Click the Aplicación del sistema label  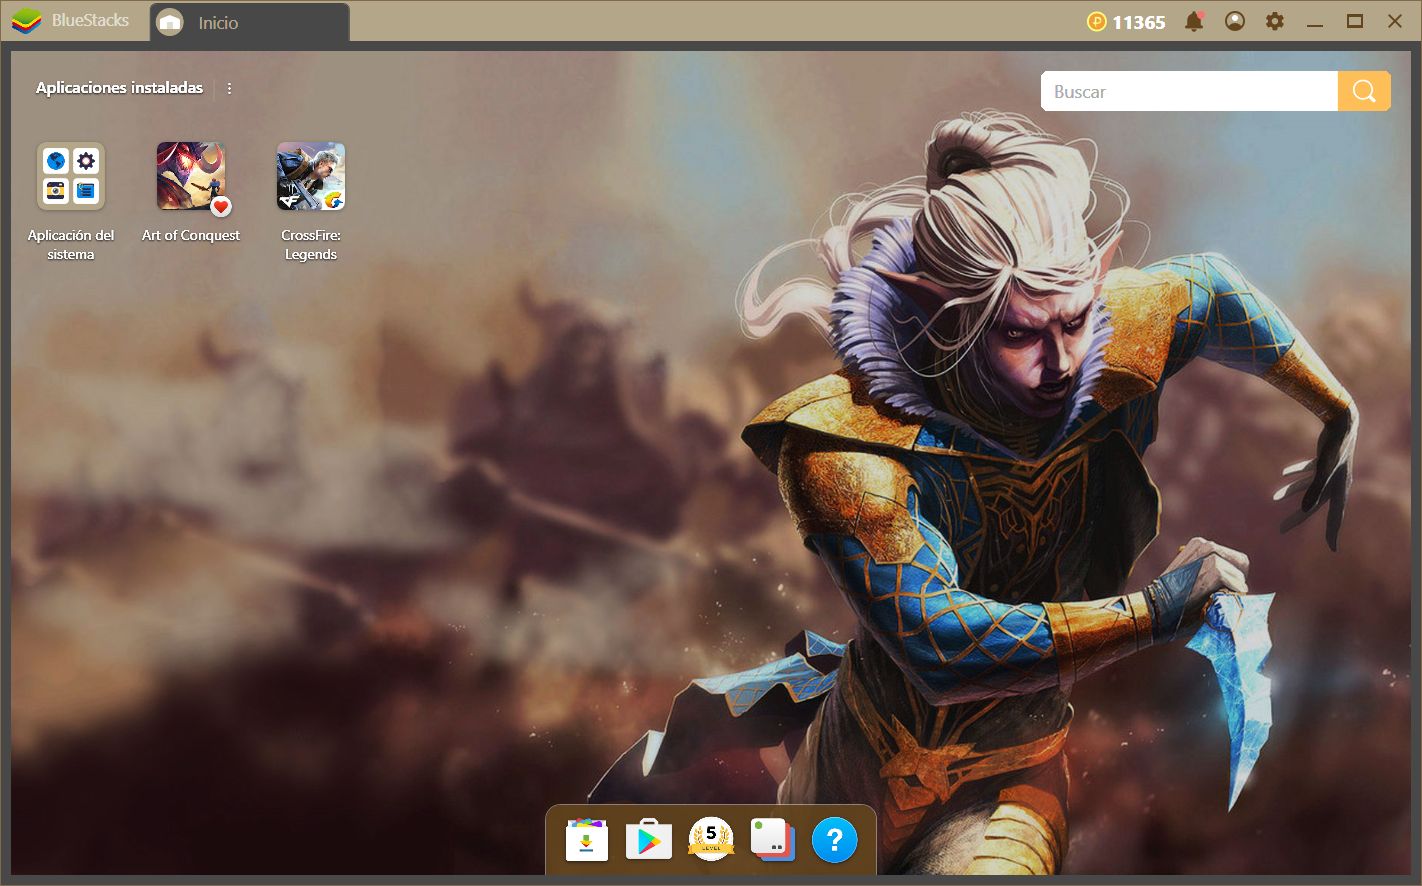click(71, 245)
